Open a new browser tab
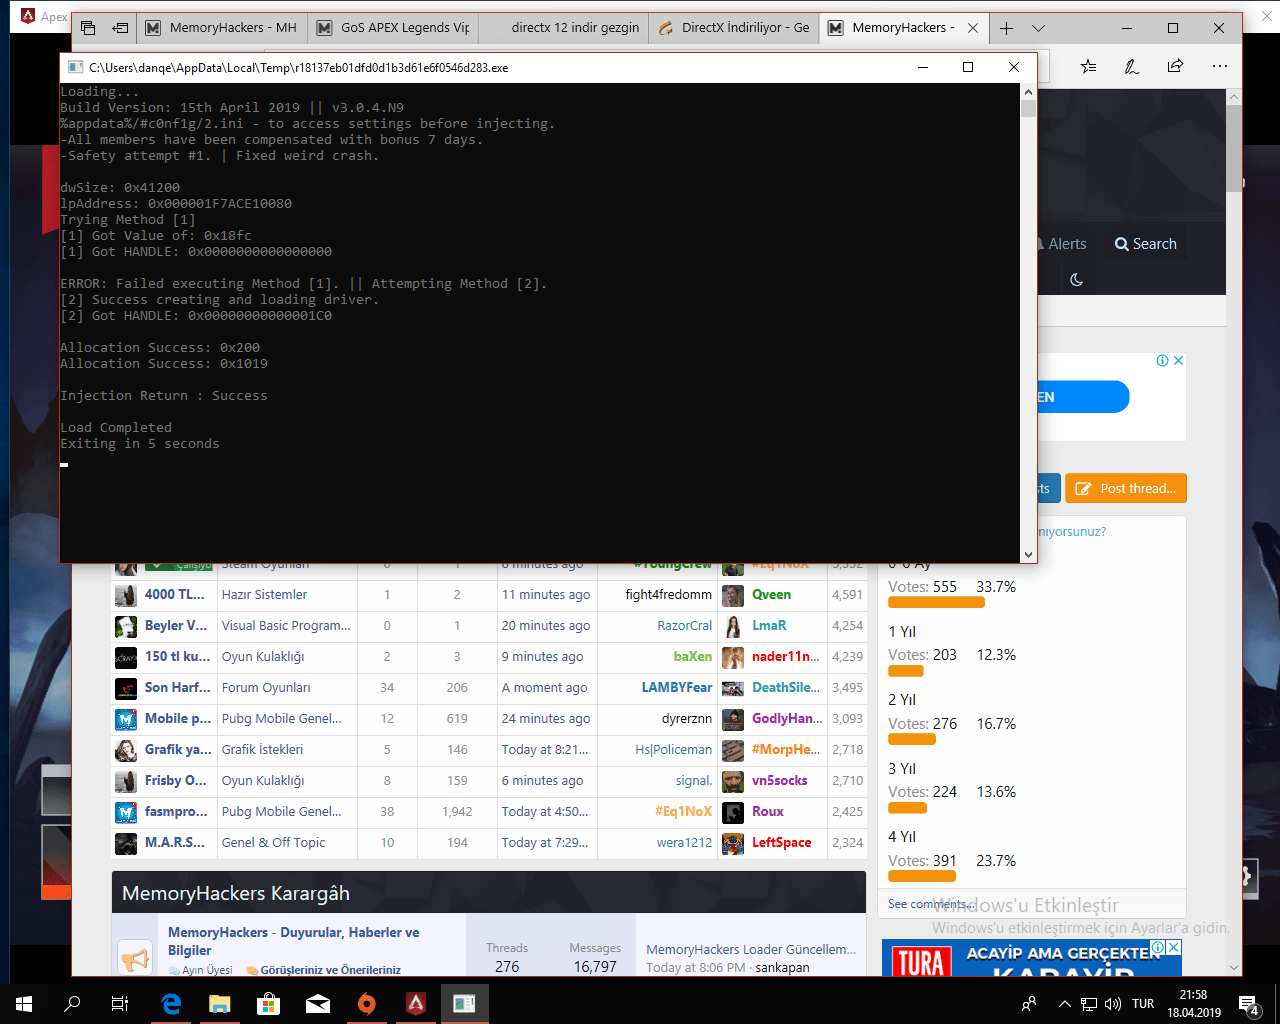 (x=1006, y=28)
